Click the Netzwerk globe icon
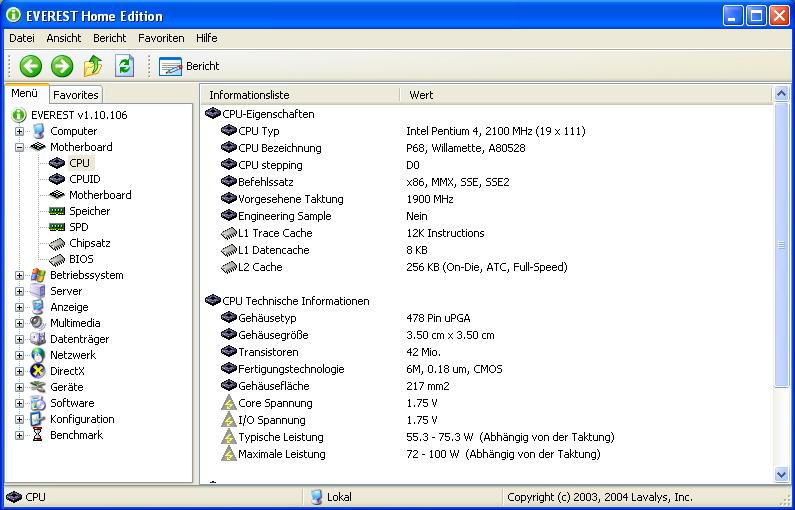795x510 pixels. coord(38,355)
